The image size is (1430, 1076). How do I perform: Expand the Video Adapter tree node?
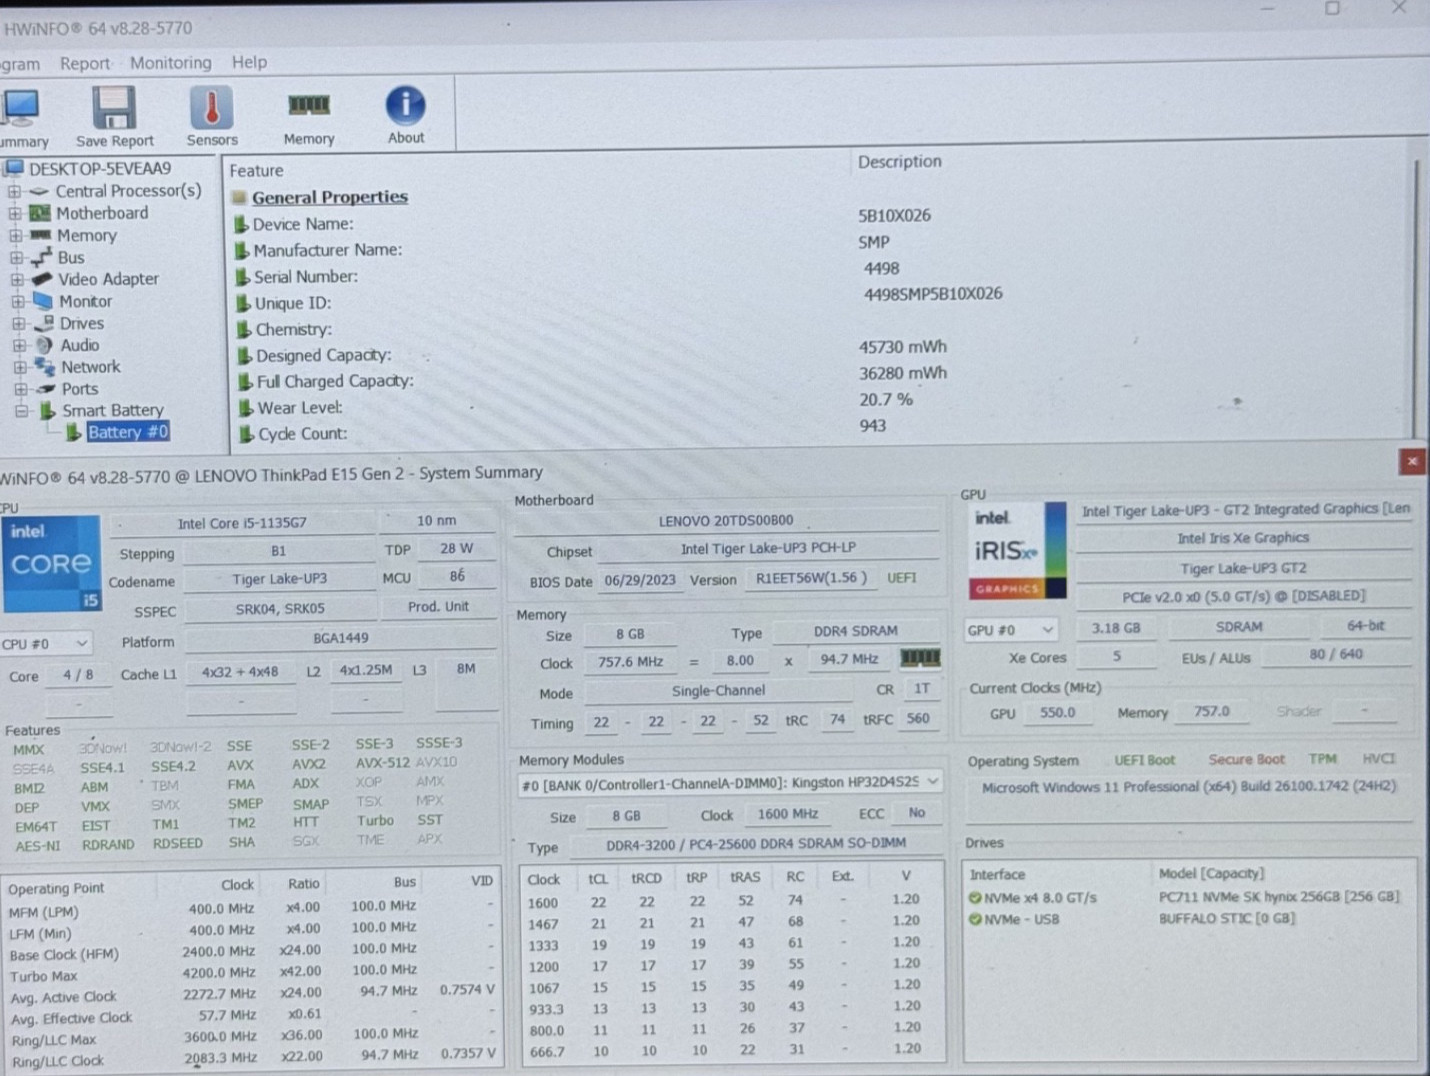17,279
